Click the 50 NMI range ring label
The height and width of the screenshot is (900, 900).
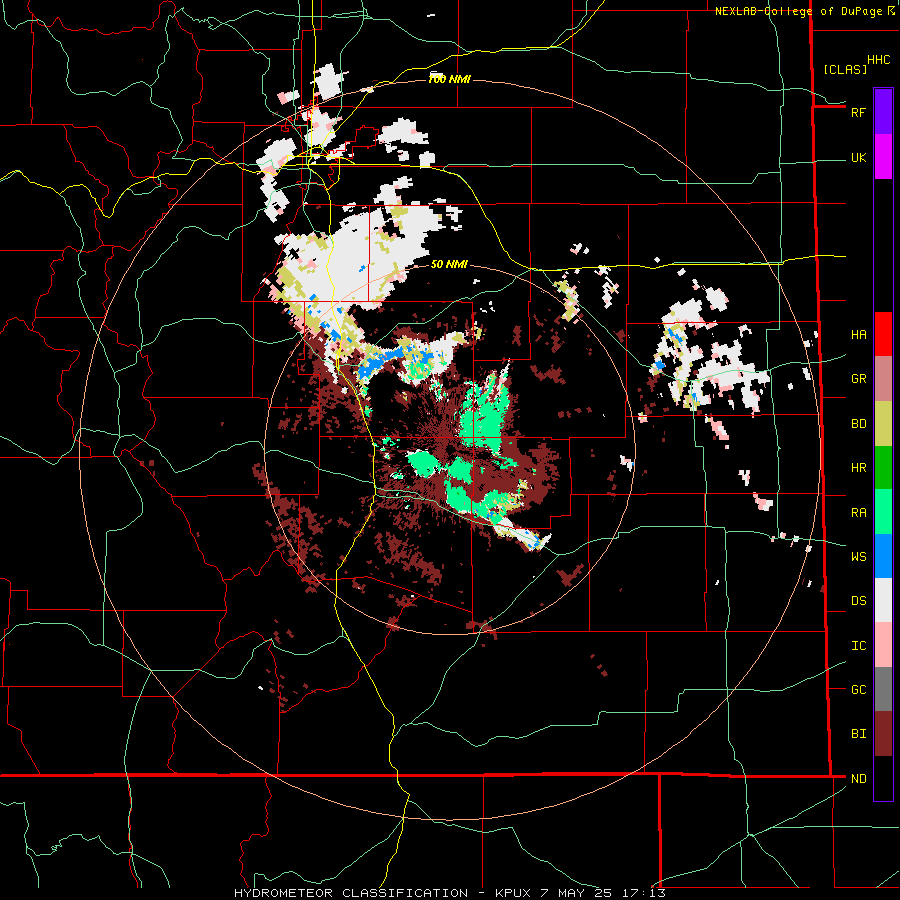tap(449, 264)
